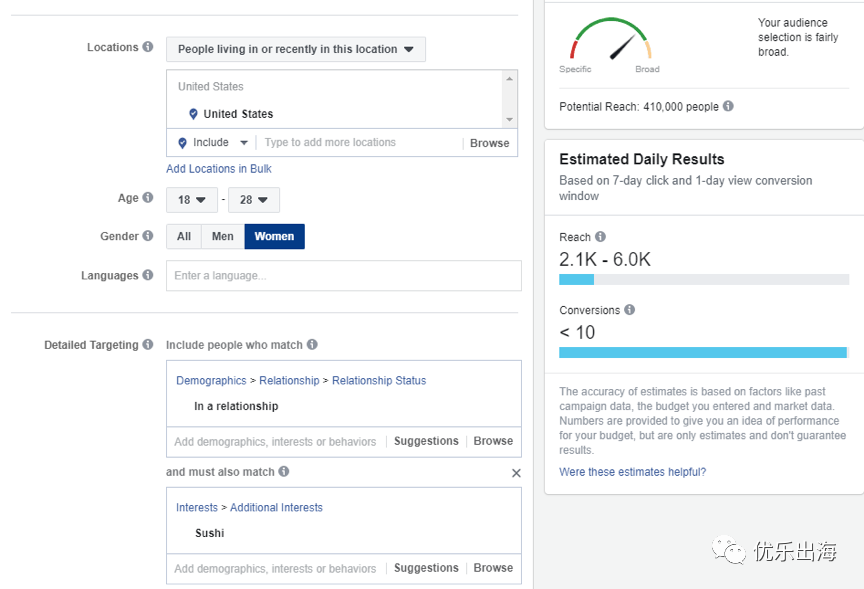The height and width of the screenshot is (589, 864).
Task: Click the Detailed Targeting info icon
Action: 148,345
